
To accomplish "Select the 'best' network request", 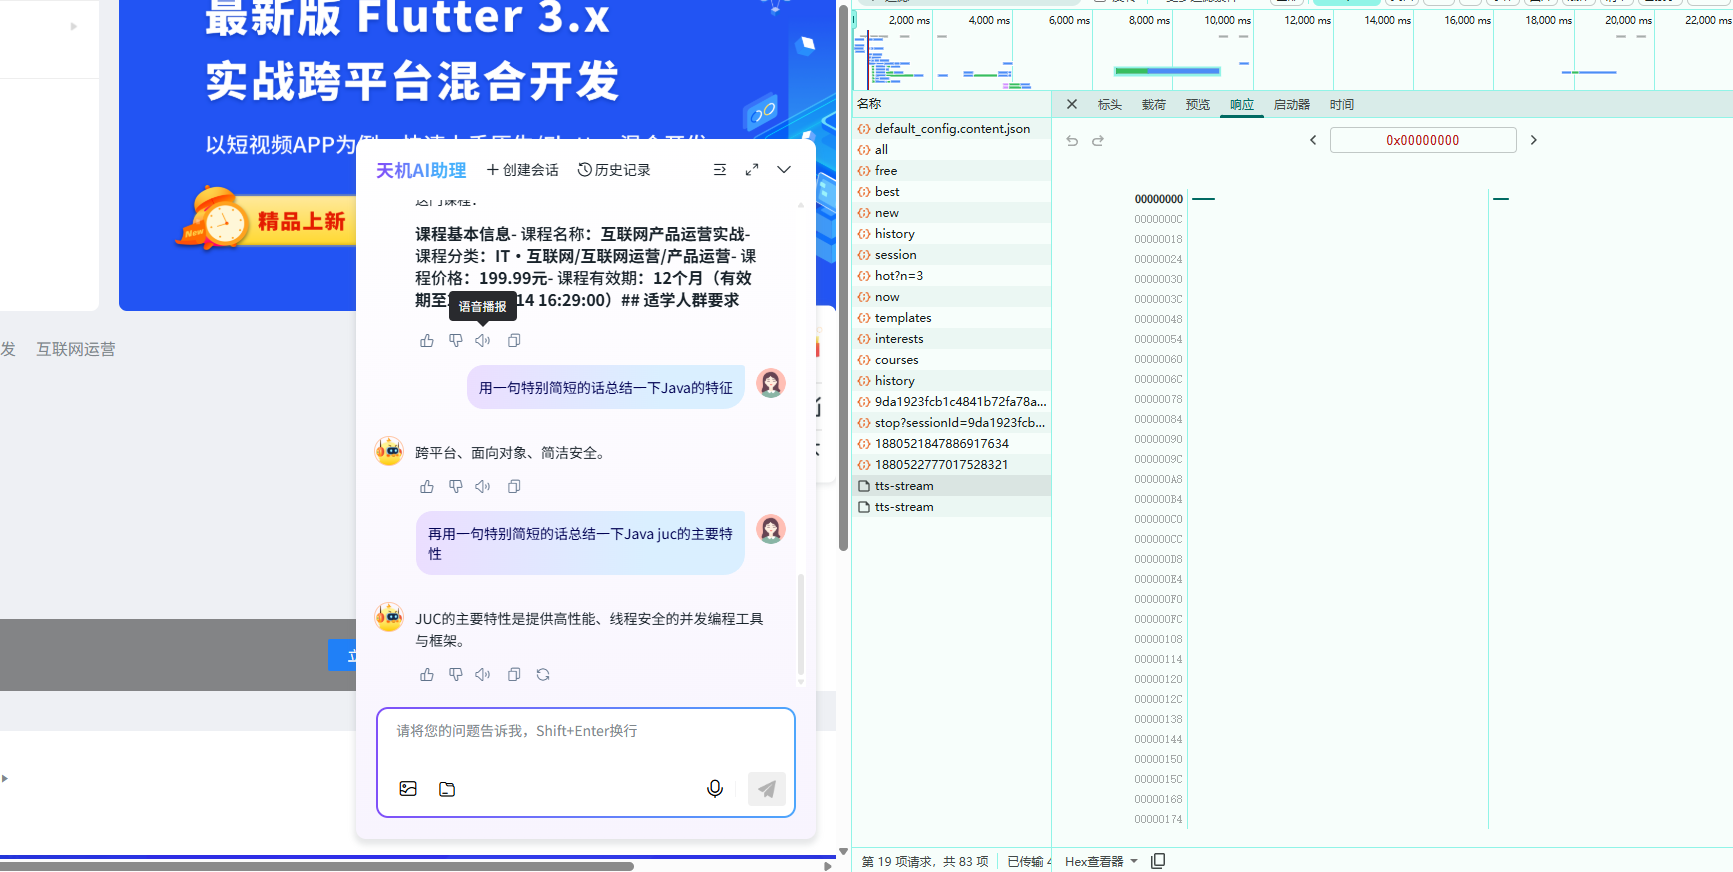I will click(951, 192).
